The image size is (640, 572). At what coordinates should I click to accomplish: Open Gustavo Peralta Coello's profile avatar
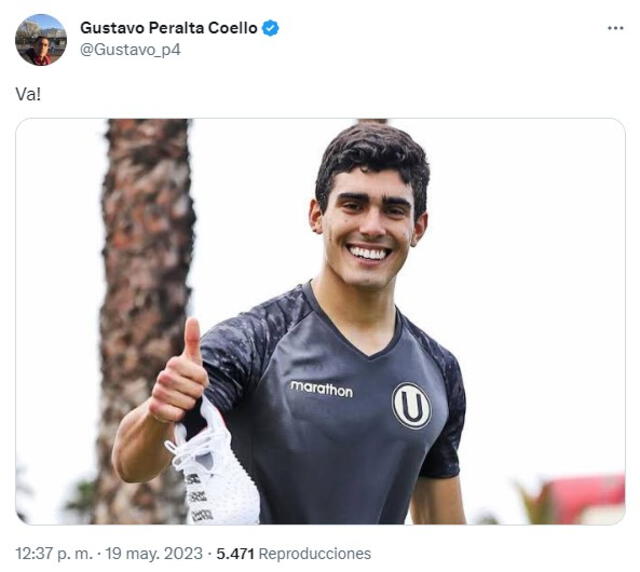[x=41, y=40]
